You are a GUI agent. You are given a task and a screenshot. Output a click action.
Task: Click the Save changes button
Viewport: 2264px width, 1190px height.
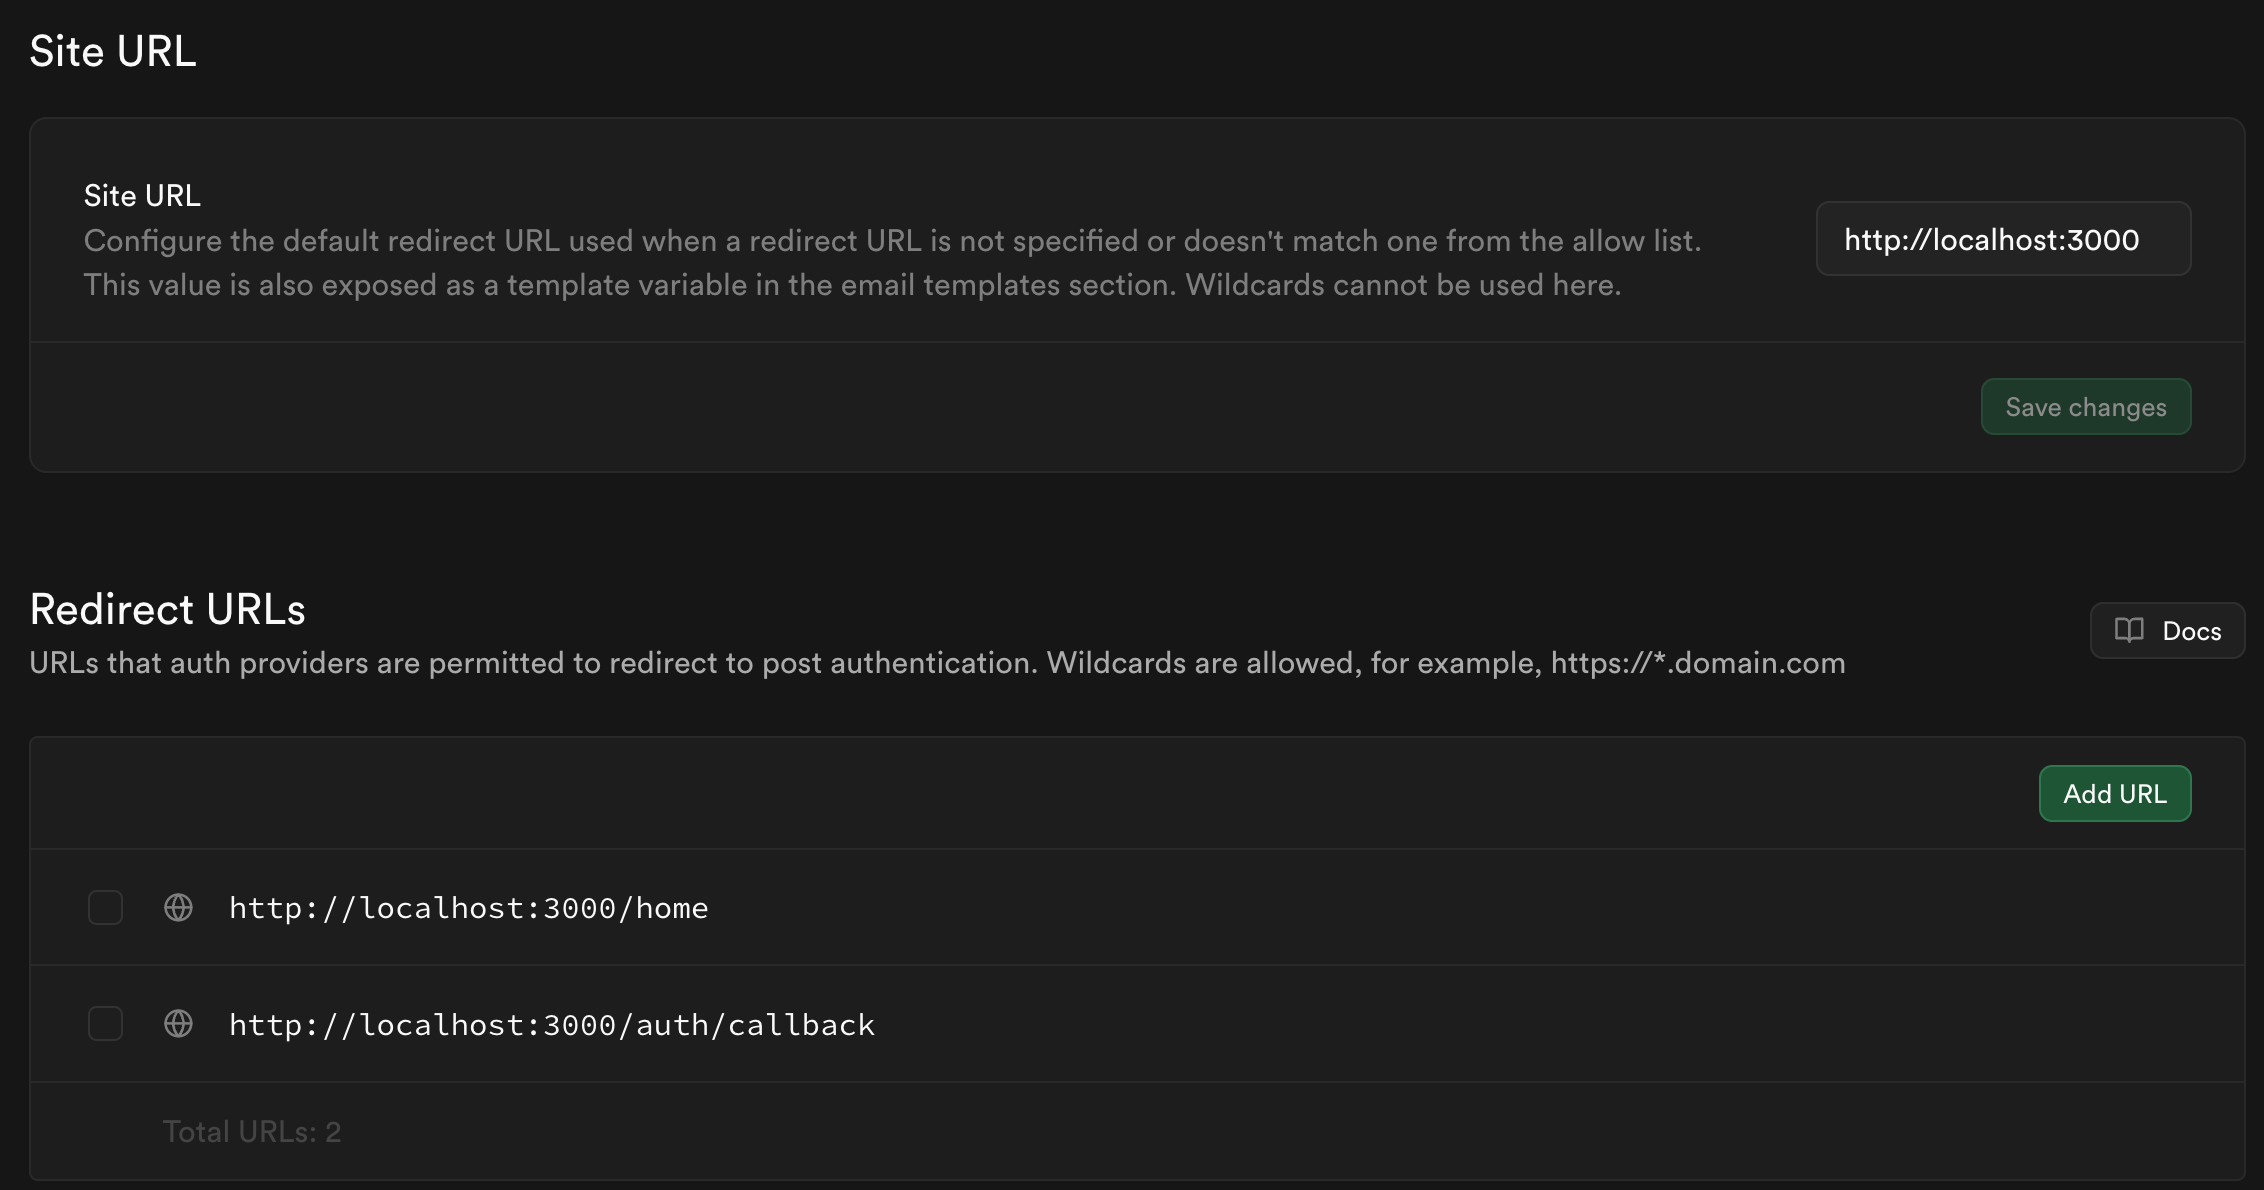pos(2086,407)
